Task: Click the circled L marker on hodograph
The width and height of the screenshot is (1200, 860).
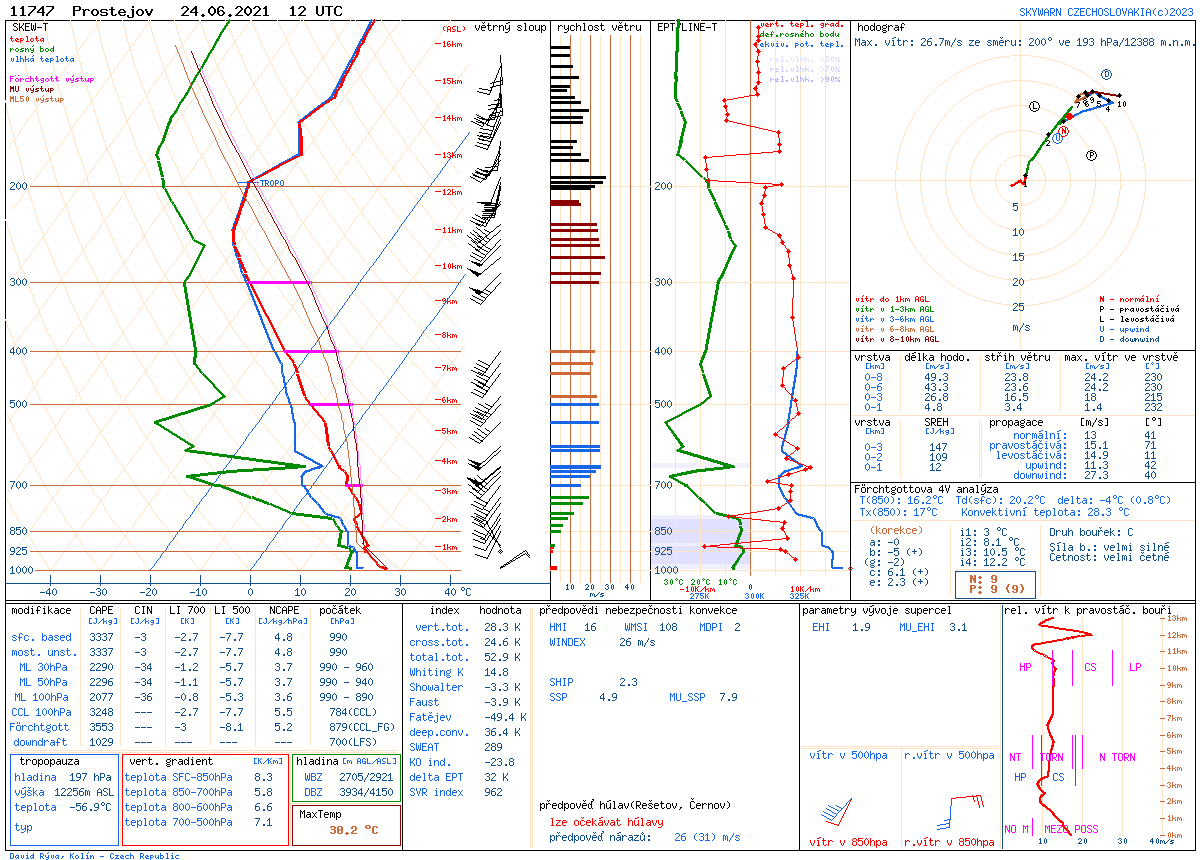Action: [x=1034, y=106]
